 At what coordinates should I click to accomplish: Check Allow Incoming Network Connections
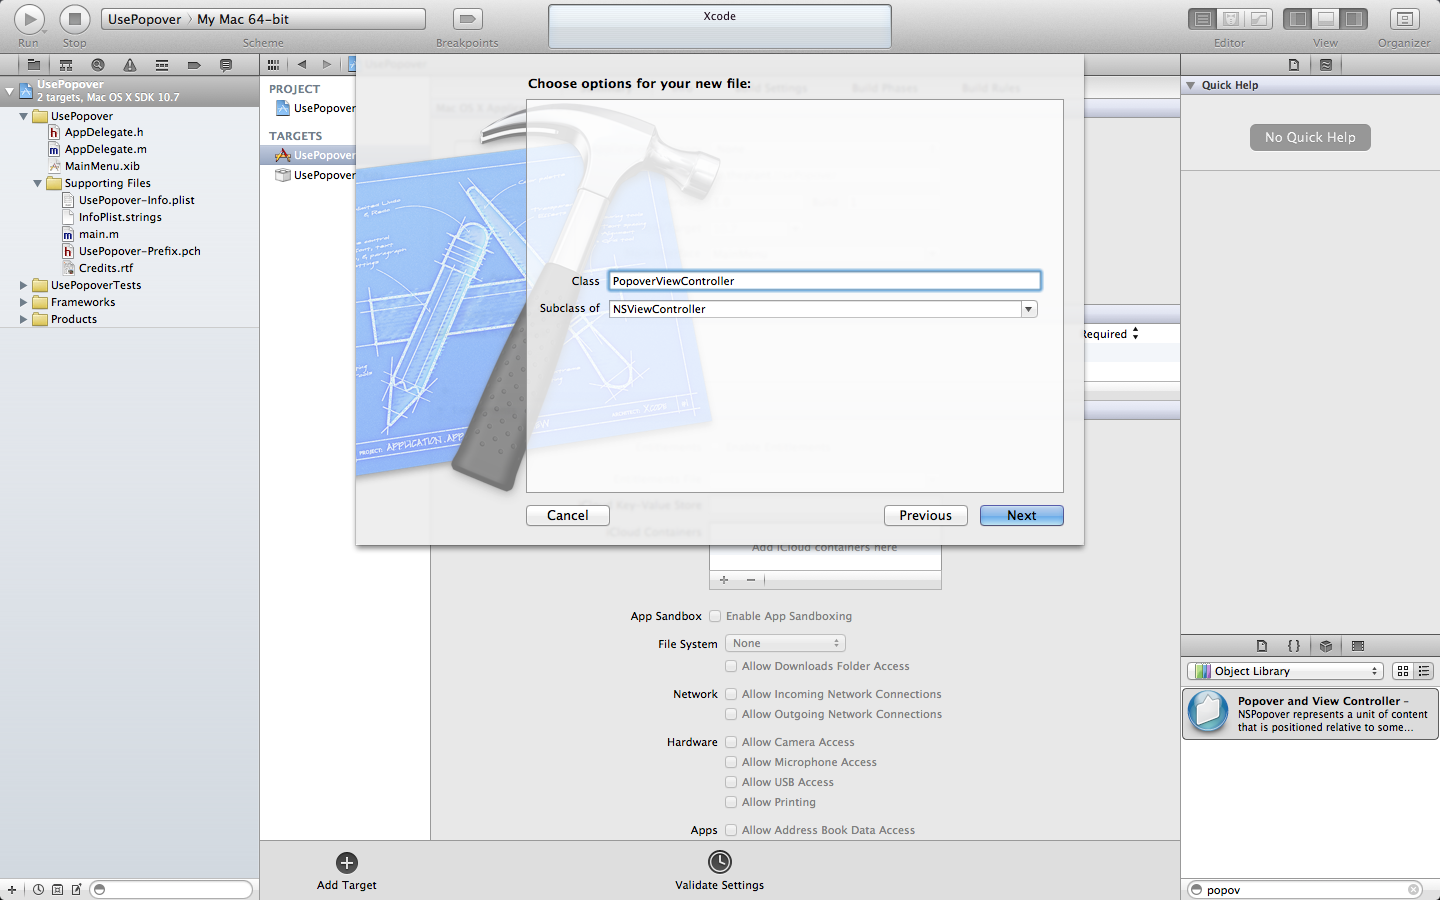click(731, 694)
